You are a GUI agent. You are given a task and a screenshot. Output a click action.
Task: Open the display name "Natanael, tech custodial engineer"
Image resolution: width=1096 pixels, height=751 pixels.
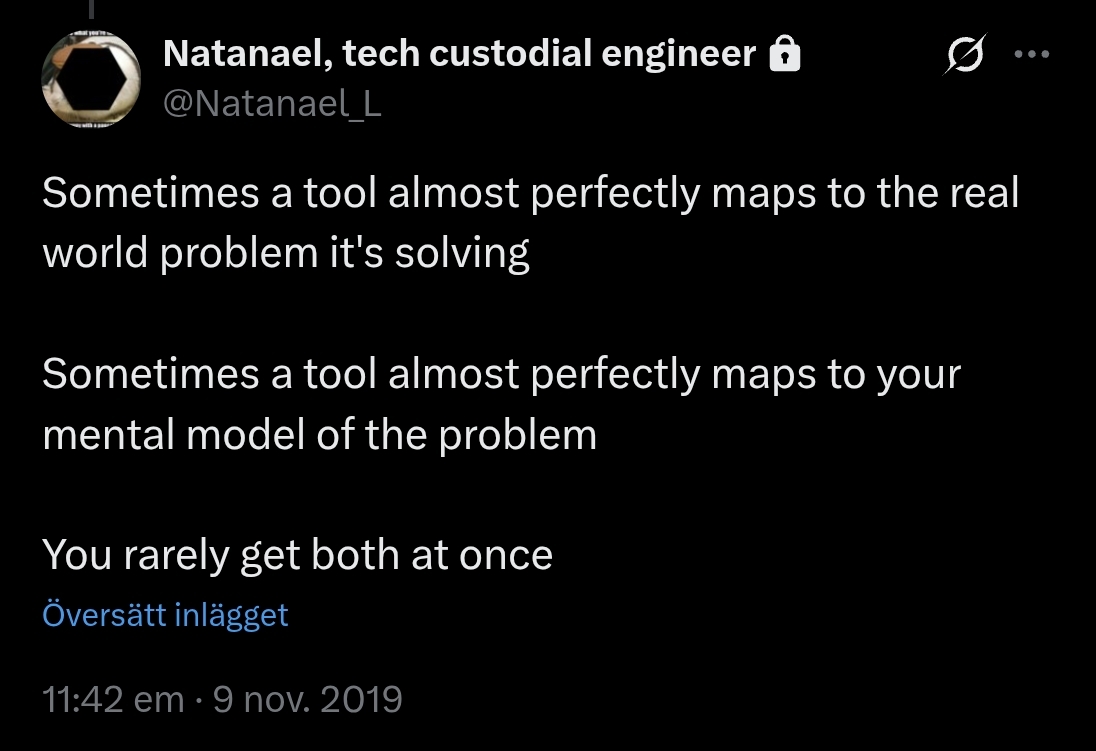(459, 54)
